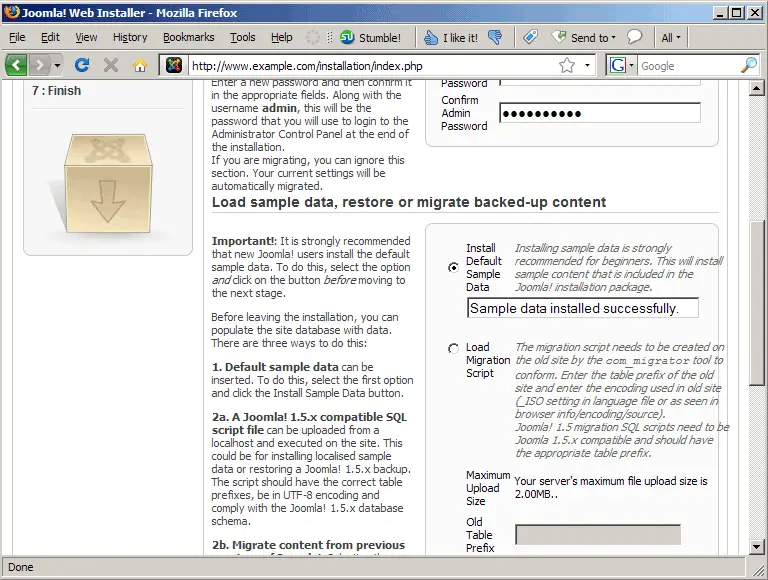Click the speech bubble reviews icon

(634, 37)
